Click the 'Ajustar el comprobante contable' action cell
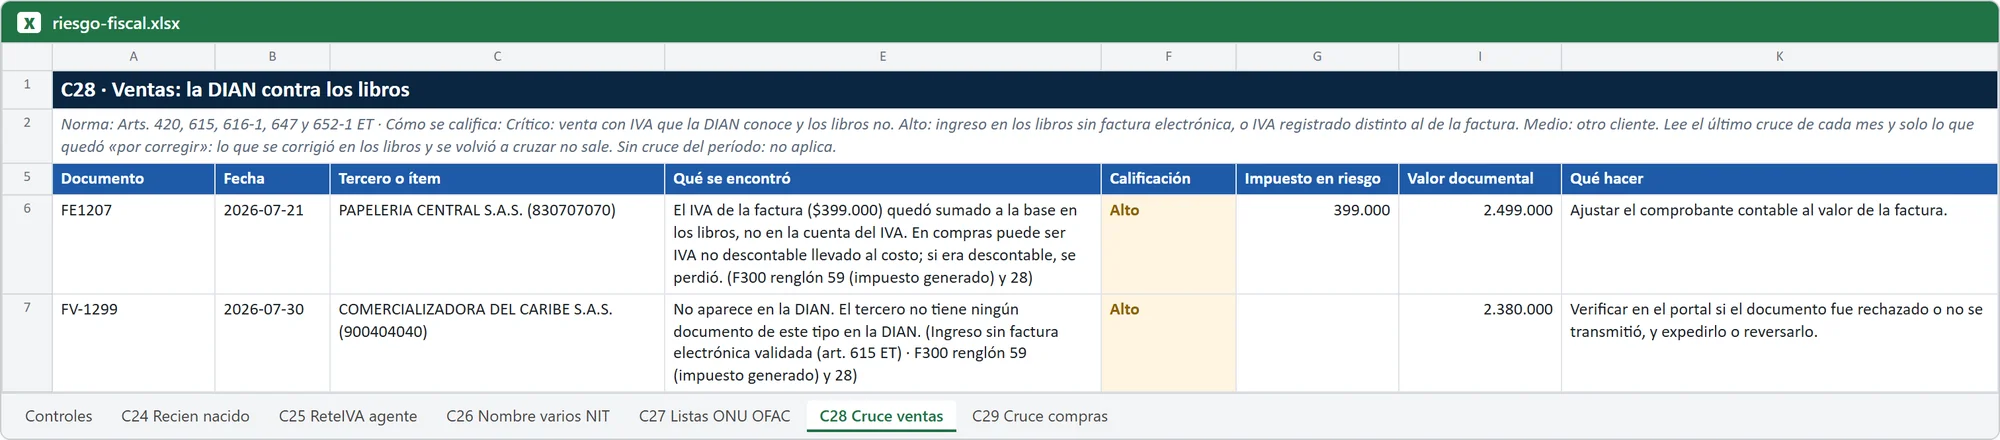This screenshot has width=2000, height=440. click(x=1779, y=243)
